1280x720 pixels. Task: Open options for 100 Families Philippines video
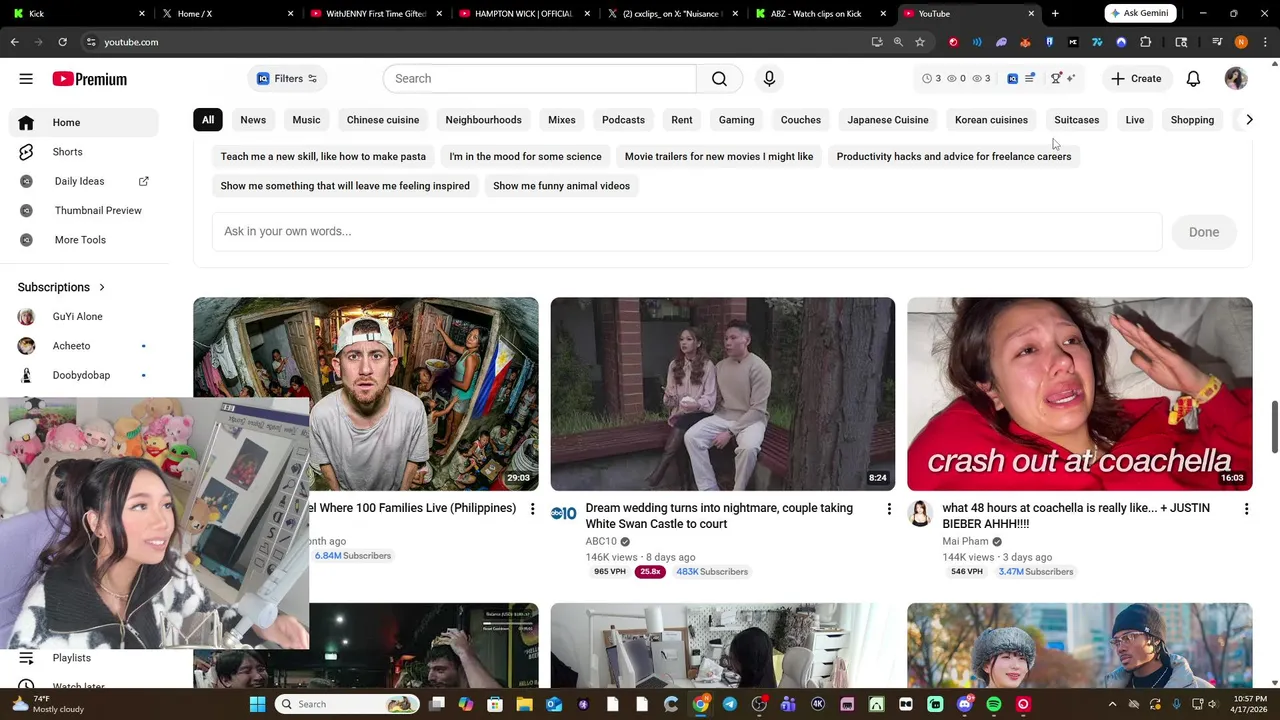(x=532, y=509)
